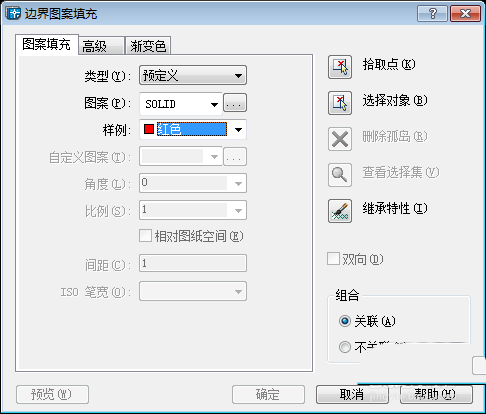Image resolution: width=486 pixels, height=414 pixels.
Task: Click the 删除孤岛 X icon
Action: click(x=340, y=139)
